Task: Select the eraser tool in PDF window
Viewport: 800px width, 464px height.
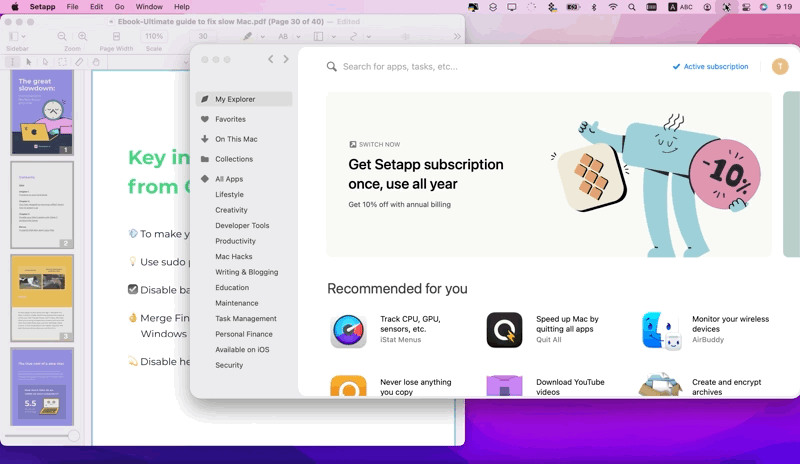Action: (x=79, y=62)
